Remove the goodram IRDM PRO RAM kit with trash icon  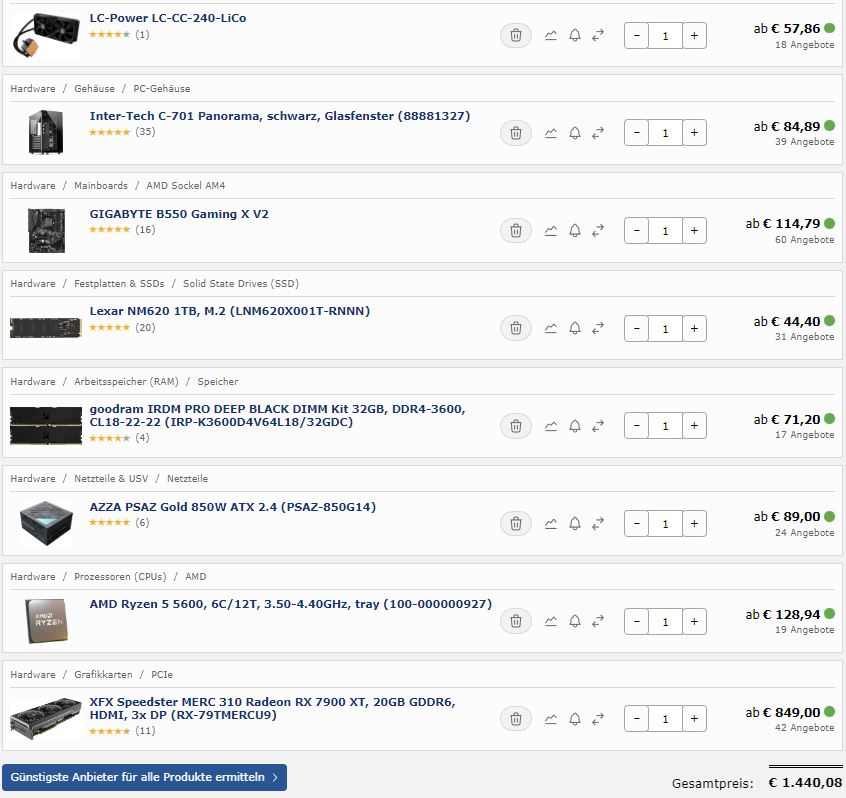(x=516, y=426)
